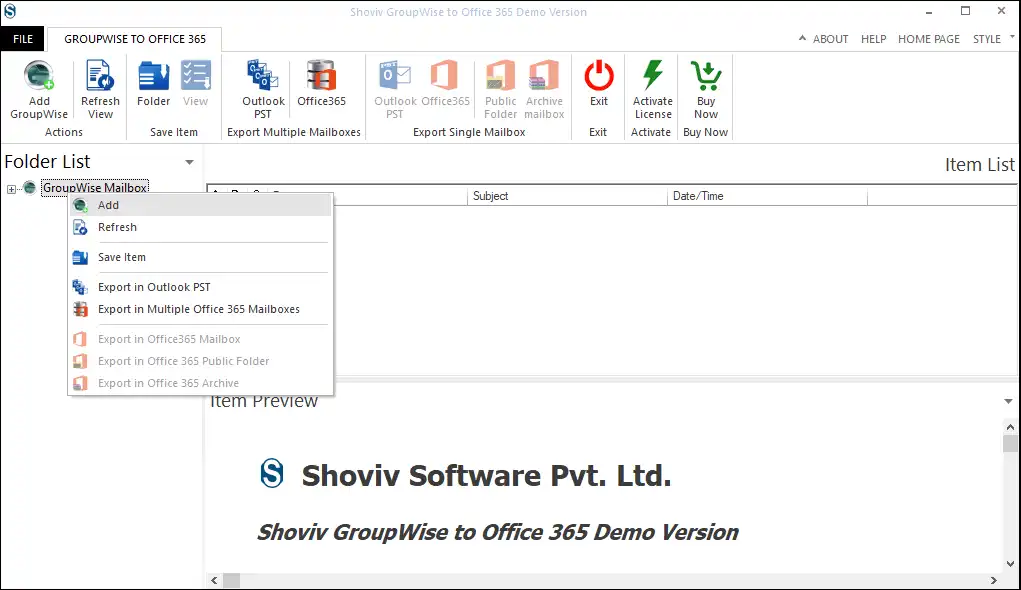Open the FILE tab
1021x590 pixels.
point(23,39)
